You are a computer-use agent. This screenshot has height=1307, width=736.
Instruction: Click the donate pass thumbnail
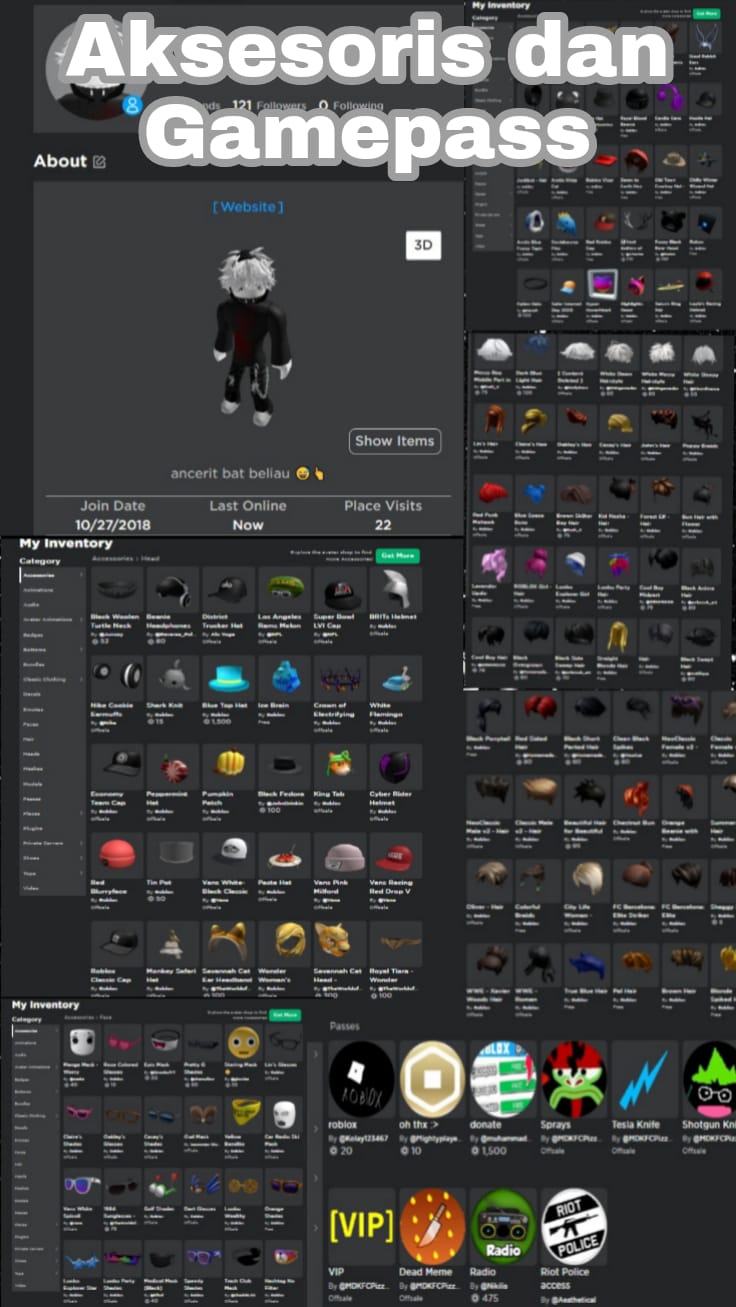tap(503, 1079)
